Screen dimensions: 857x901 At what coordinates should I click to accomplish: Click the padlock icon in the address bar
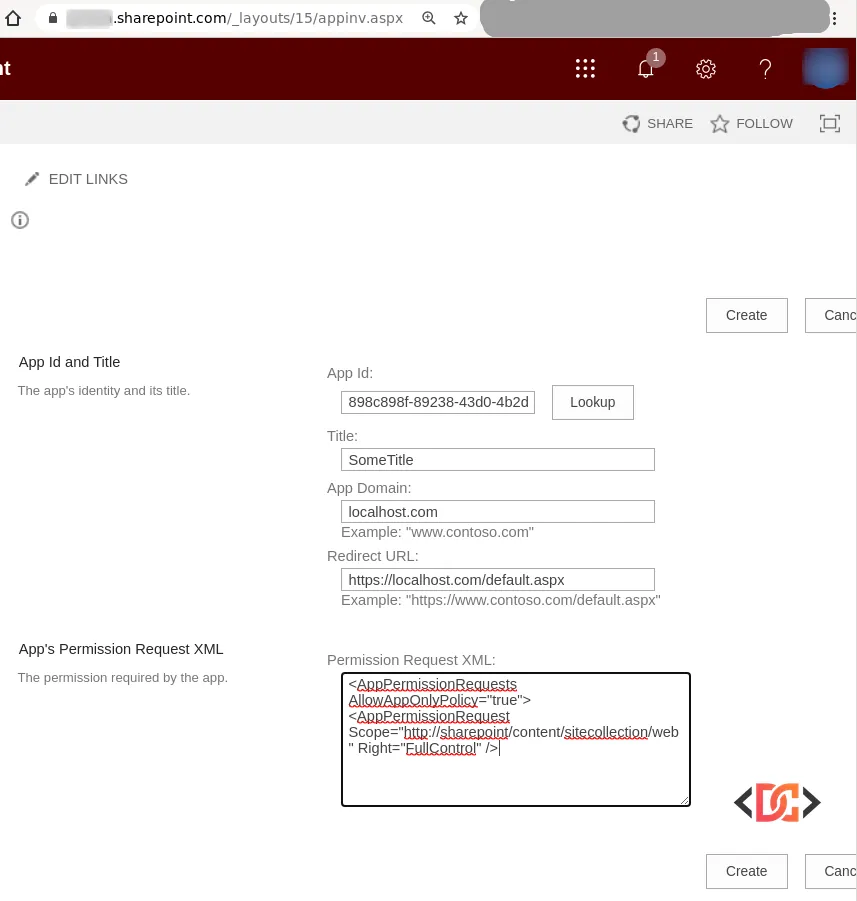pos(53,17)
